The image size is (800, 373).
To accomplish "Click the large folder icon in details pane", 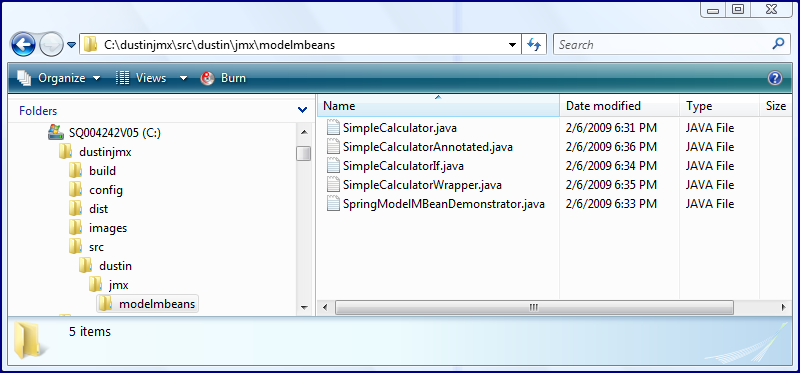I will pyautogui.click(x=31, y=339).
